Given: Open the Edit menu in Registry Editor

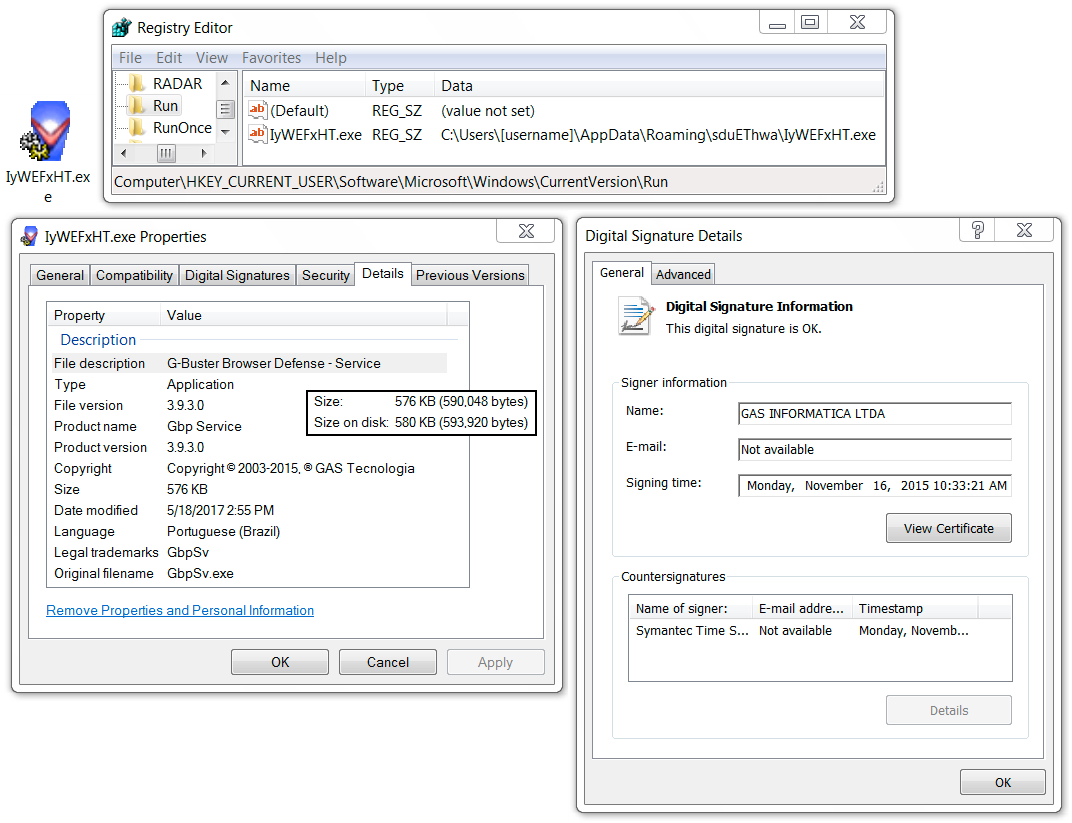Looking at the screenshot, I should (169, 58).
